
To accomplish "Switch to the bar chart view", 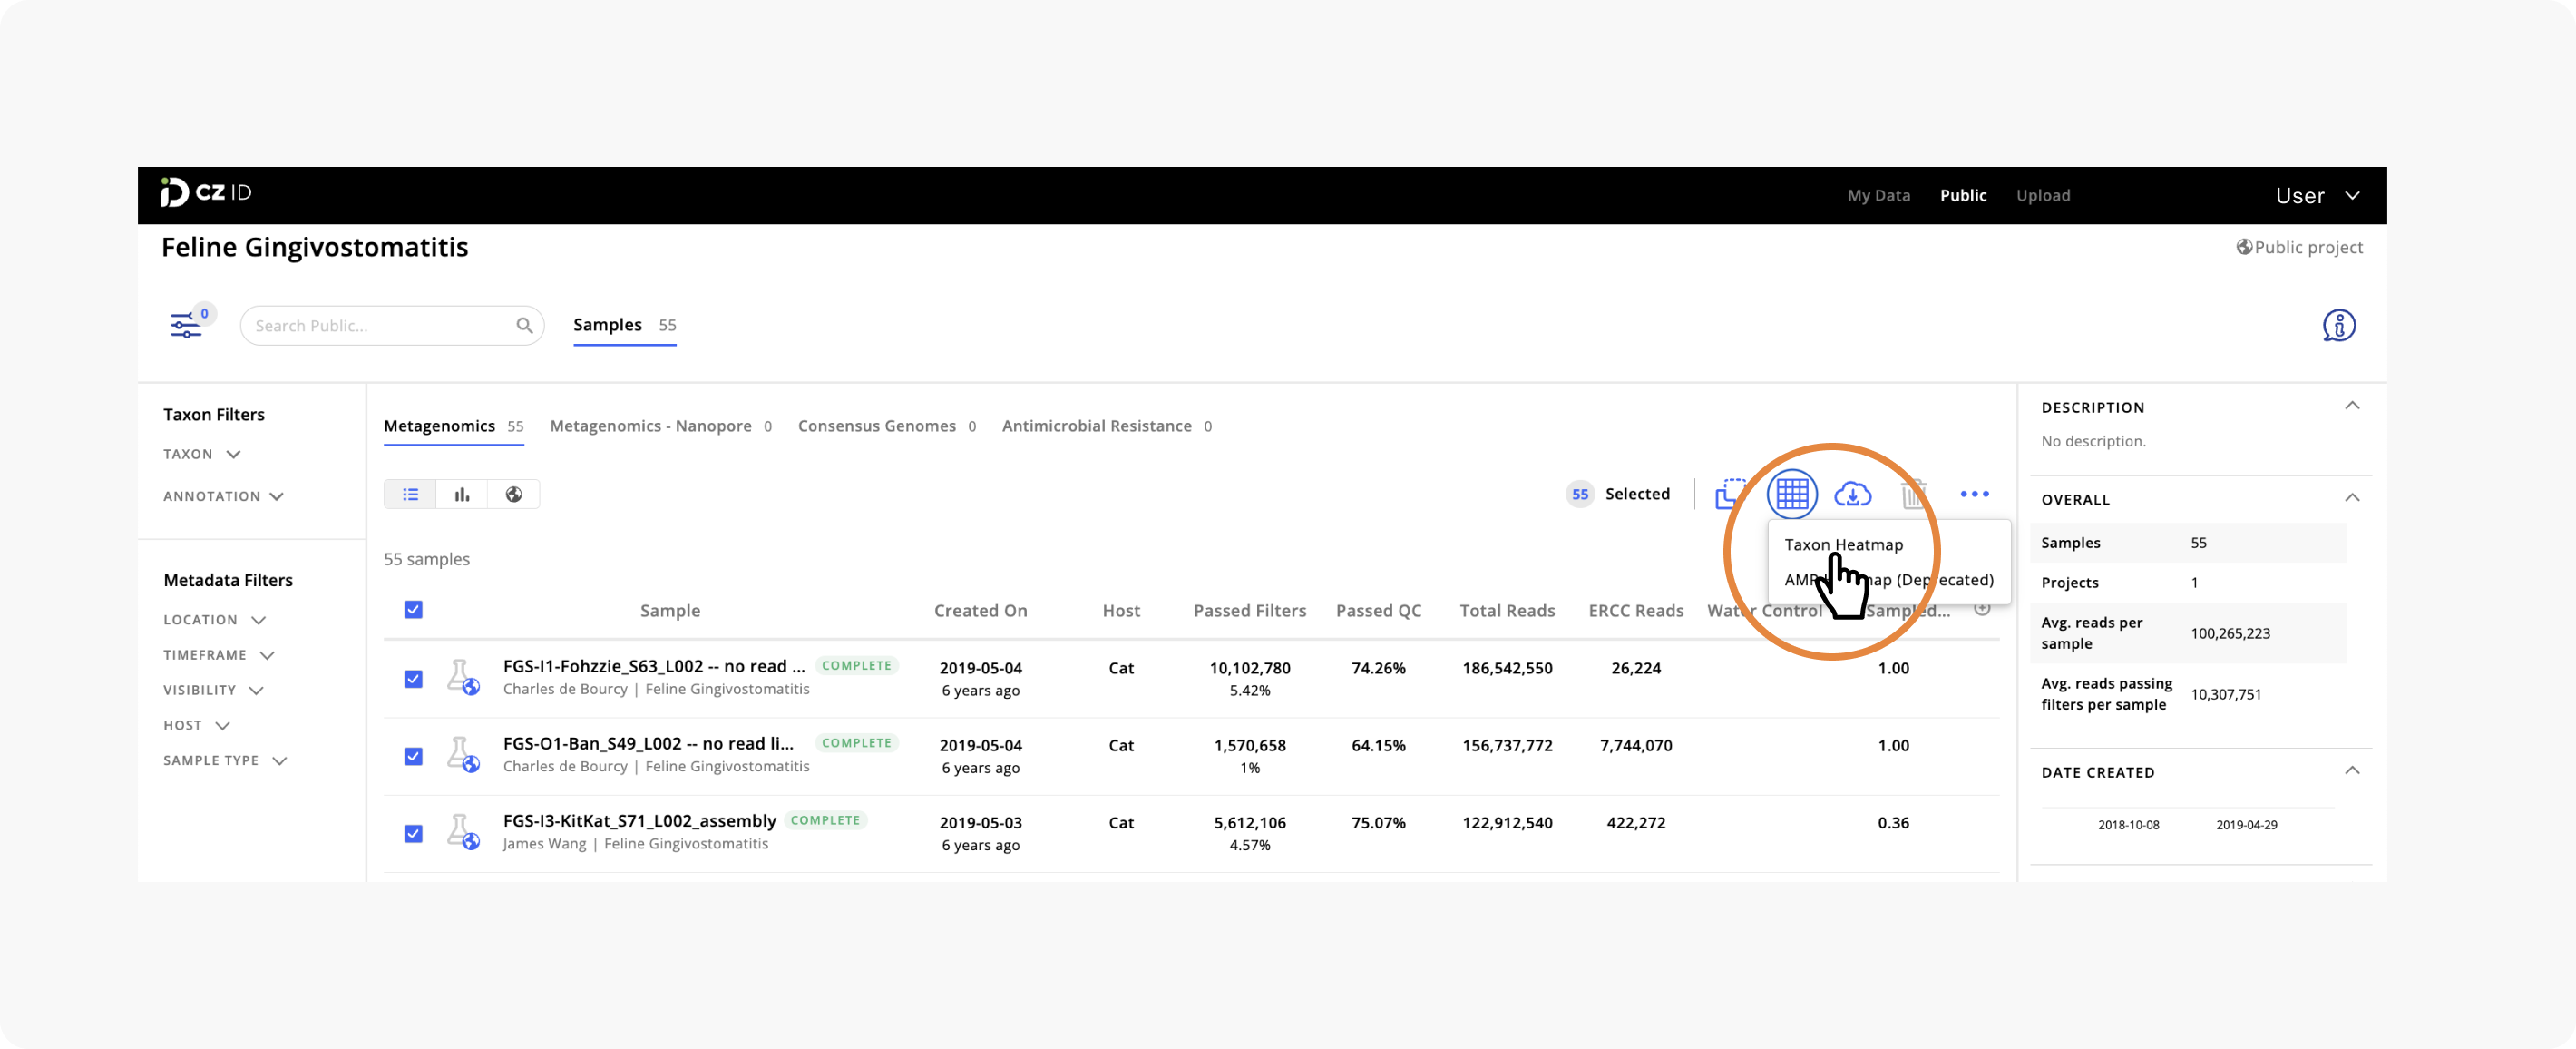I will coord(462,494).
